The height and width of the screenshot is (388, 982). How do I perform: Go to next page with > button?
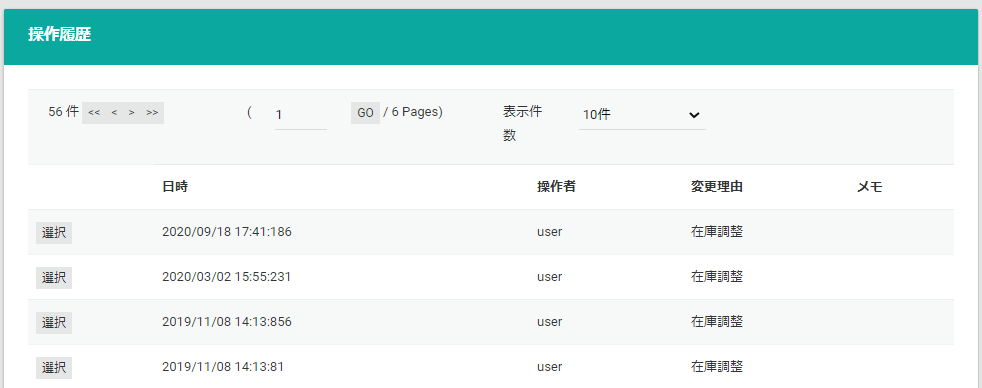[132, 113]
